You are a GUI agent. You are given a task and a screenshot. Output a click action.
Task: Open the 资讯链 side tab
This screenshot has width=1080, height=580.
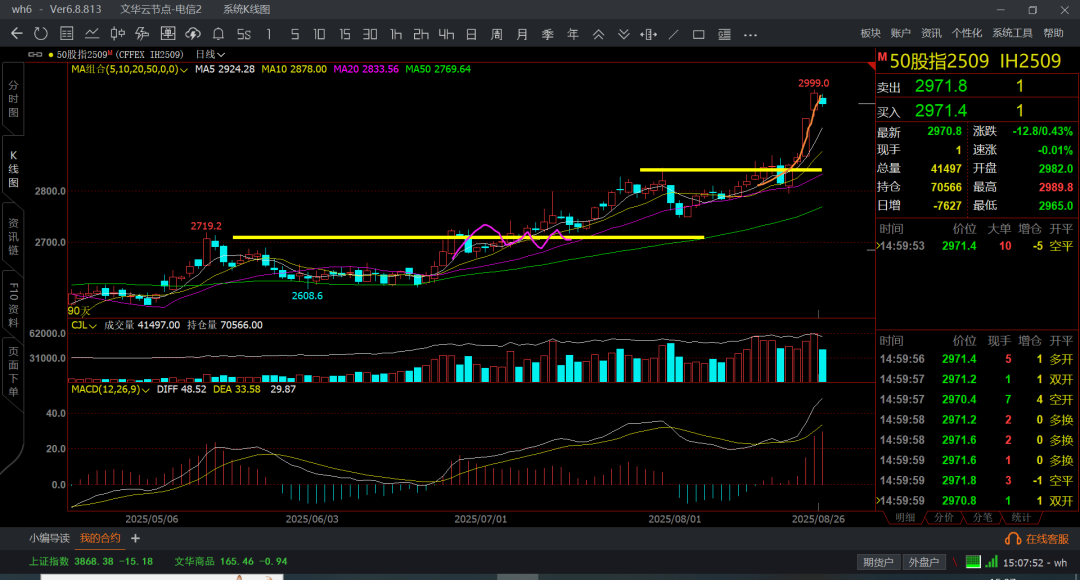pyautogui.click(x=13, y=237)
